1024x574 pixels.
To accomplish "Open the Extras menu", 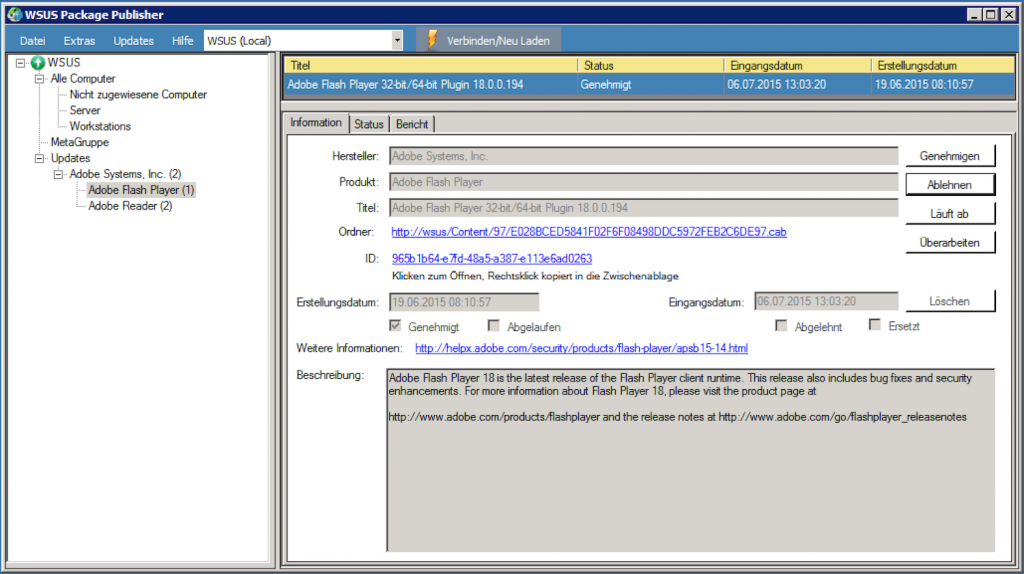I will (x=79, y=40).
